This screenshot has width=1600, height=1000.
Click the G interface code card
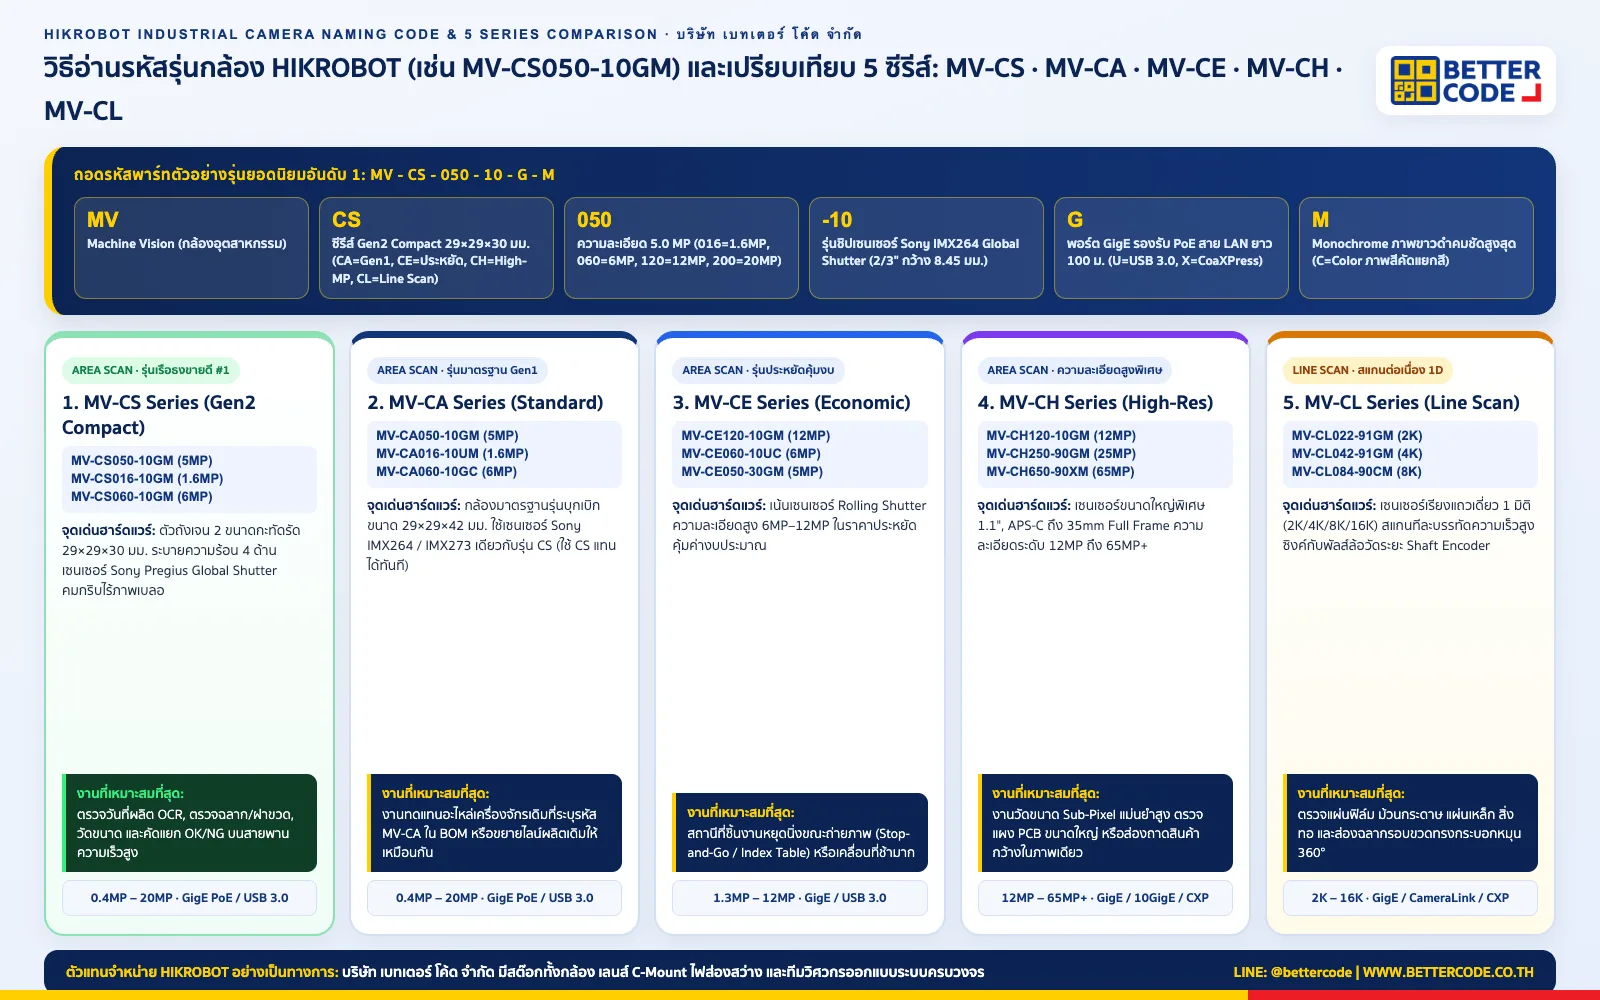(x=1171, y=248)
